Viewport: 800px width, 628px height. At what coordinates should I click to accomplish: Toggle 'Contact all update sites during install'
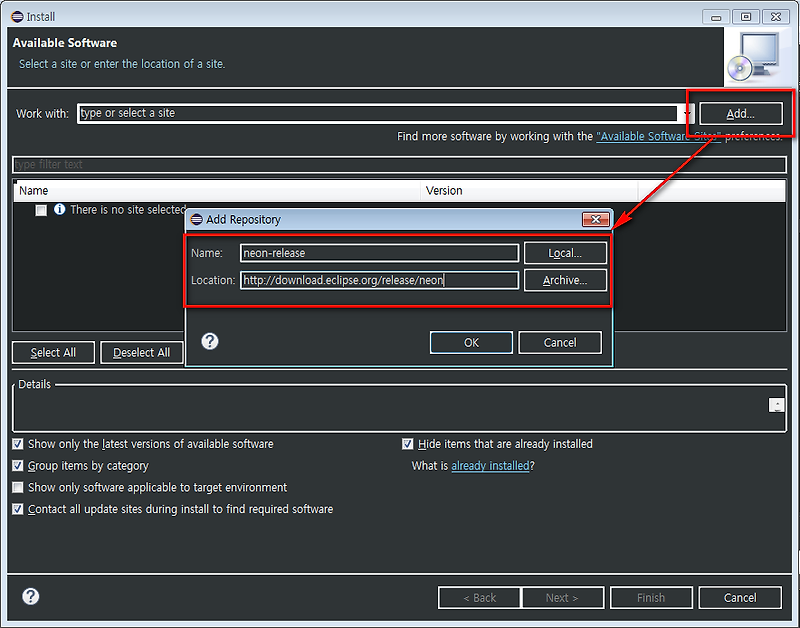[x=17, y=509]
